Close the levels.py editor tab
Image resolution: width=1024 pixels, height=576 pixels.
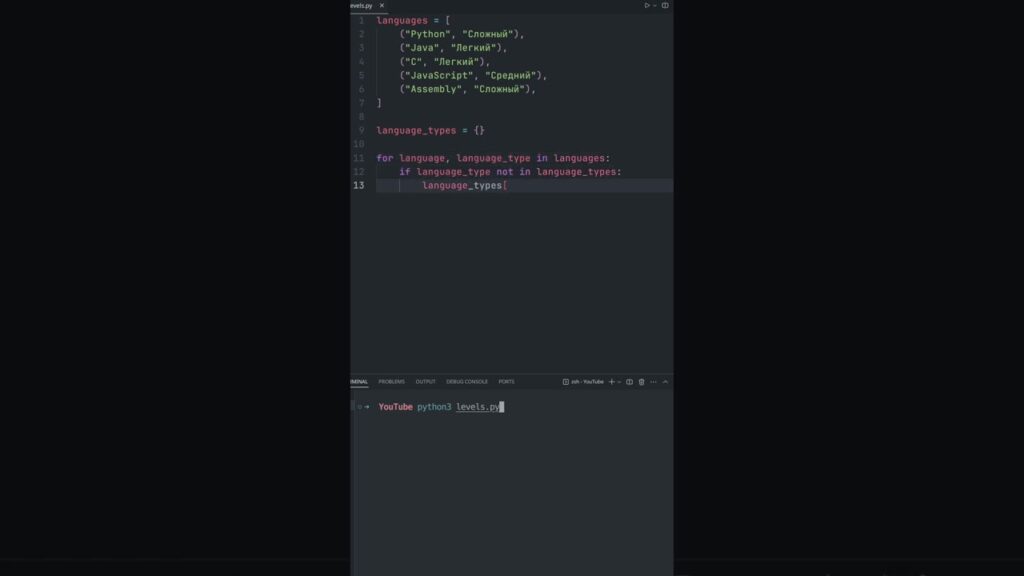(x=382, y=5)
